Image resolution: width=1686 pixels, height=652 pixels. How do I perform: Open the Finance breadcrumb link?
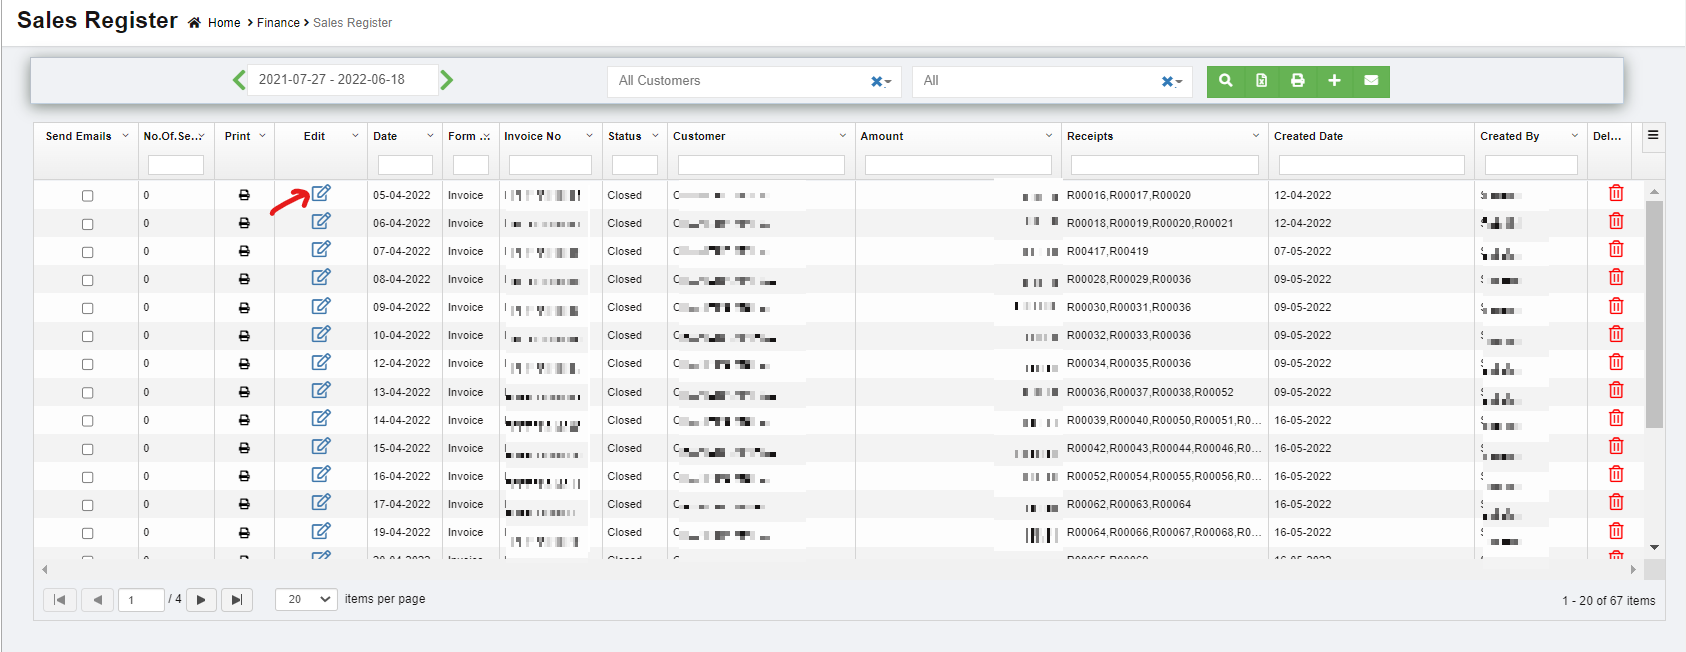pyautogui.click(x=278, y=23)
